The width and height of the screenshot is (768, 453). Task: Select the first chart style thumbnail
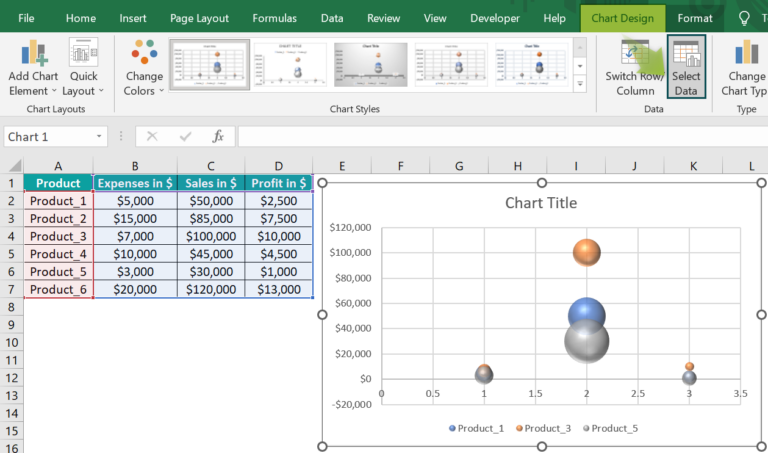tap(210, 65)
